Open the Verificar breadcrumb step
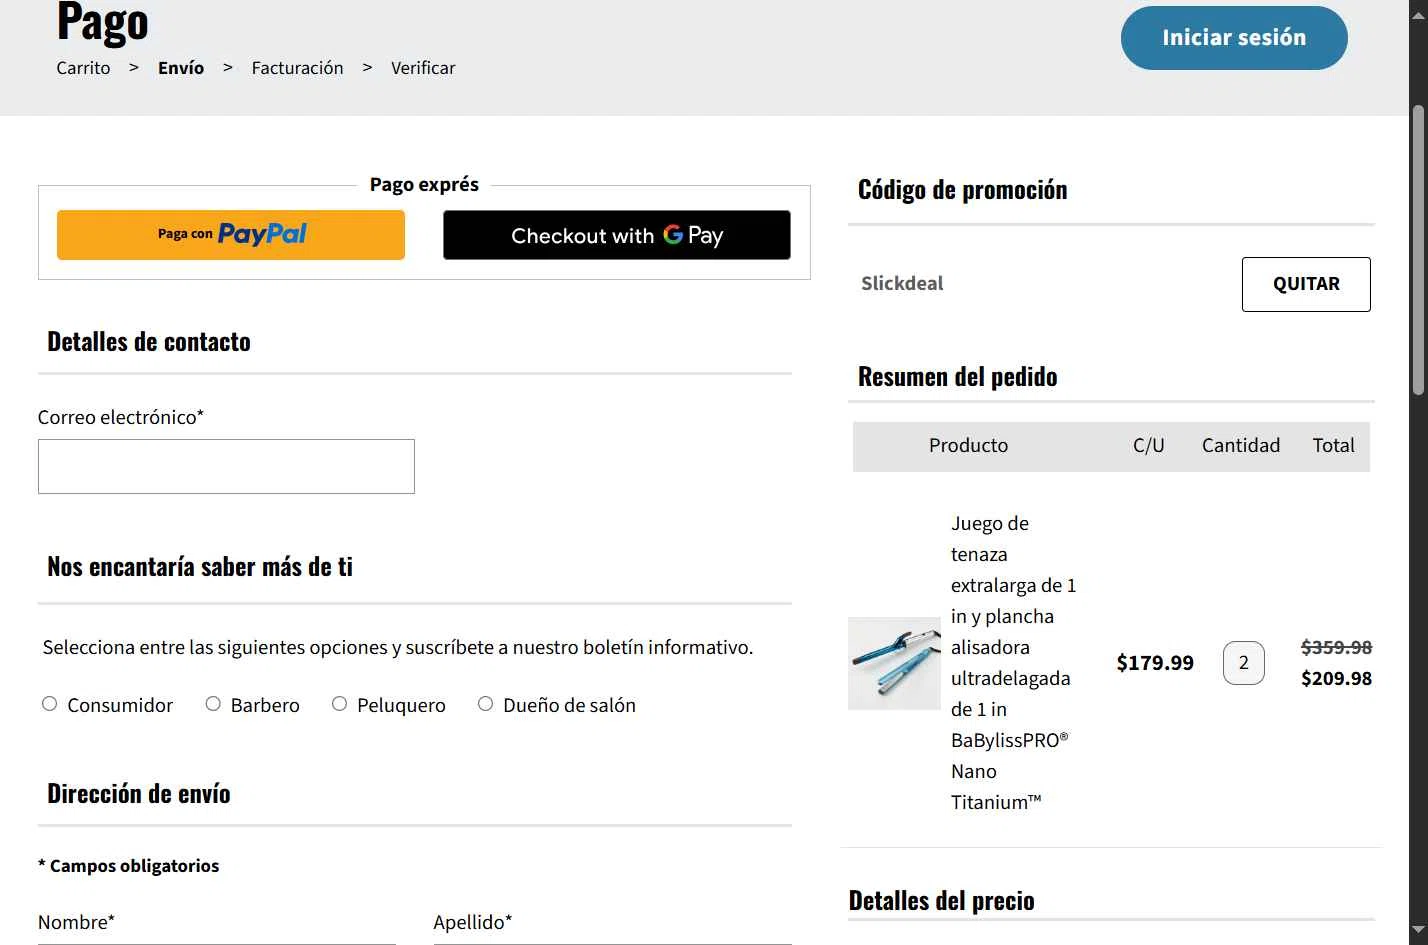This screenshot has width=1428, height=945. tap(423, 68)
